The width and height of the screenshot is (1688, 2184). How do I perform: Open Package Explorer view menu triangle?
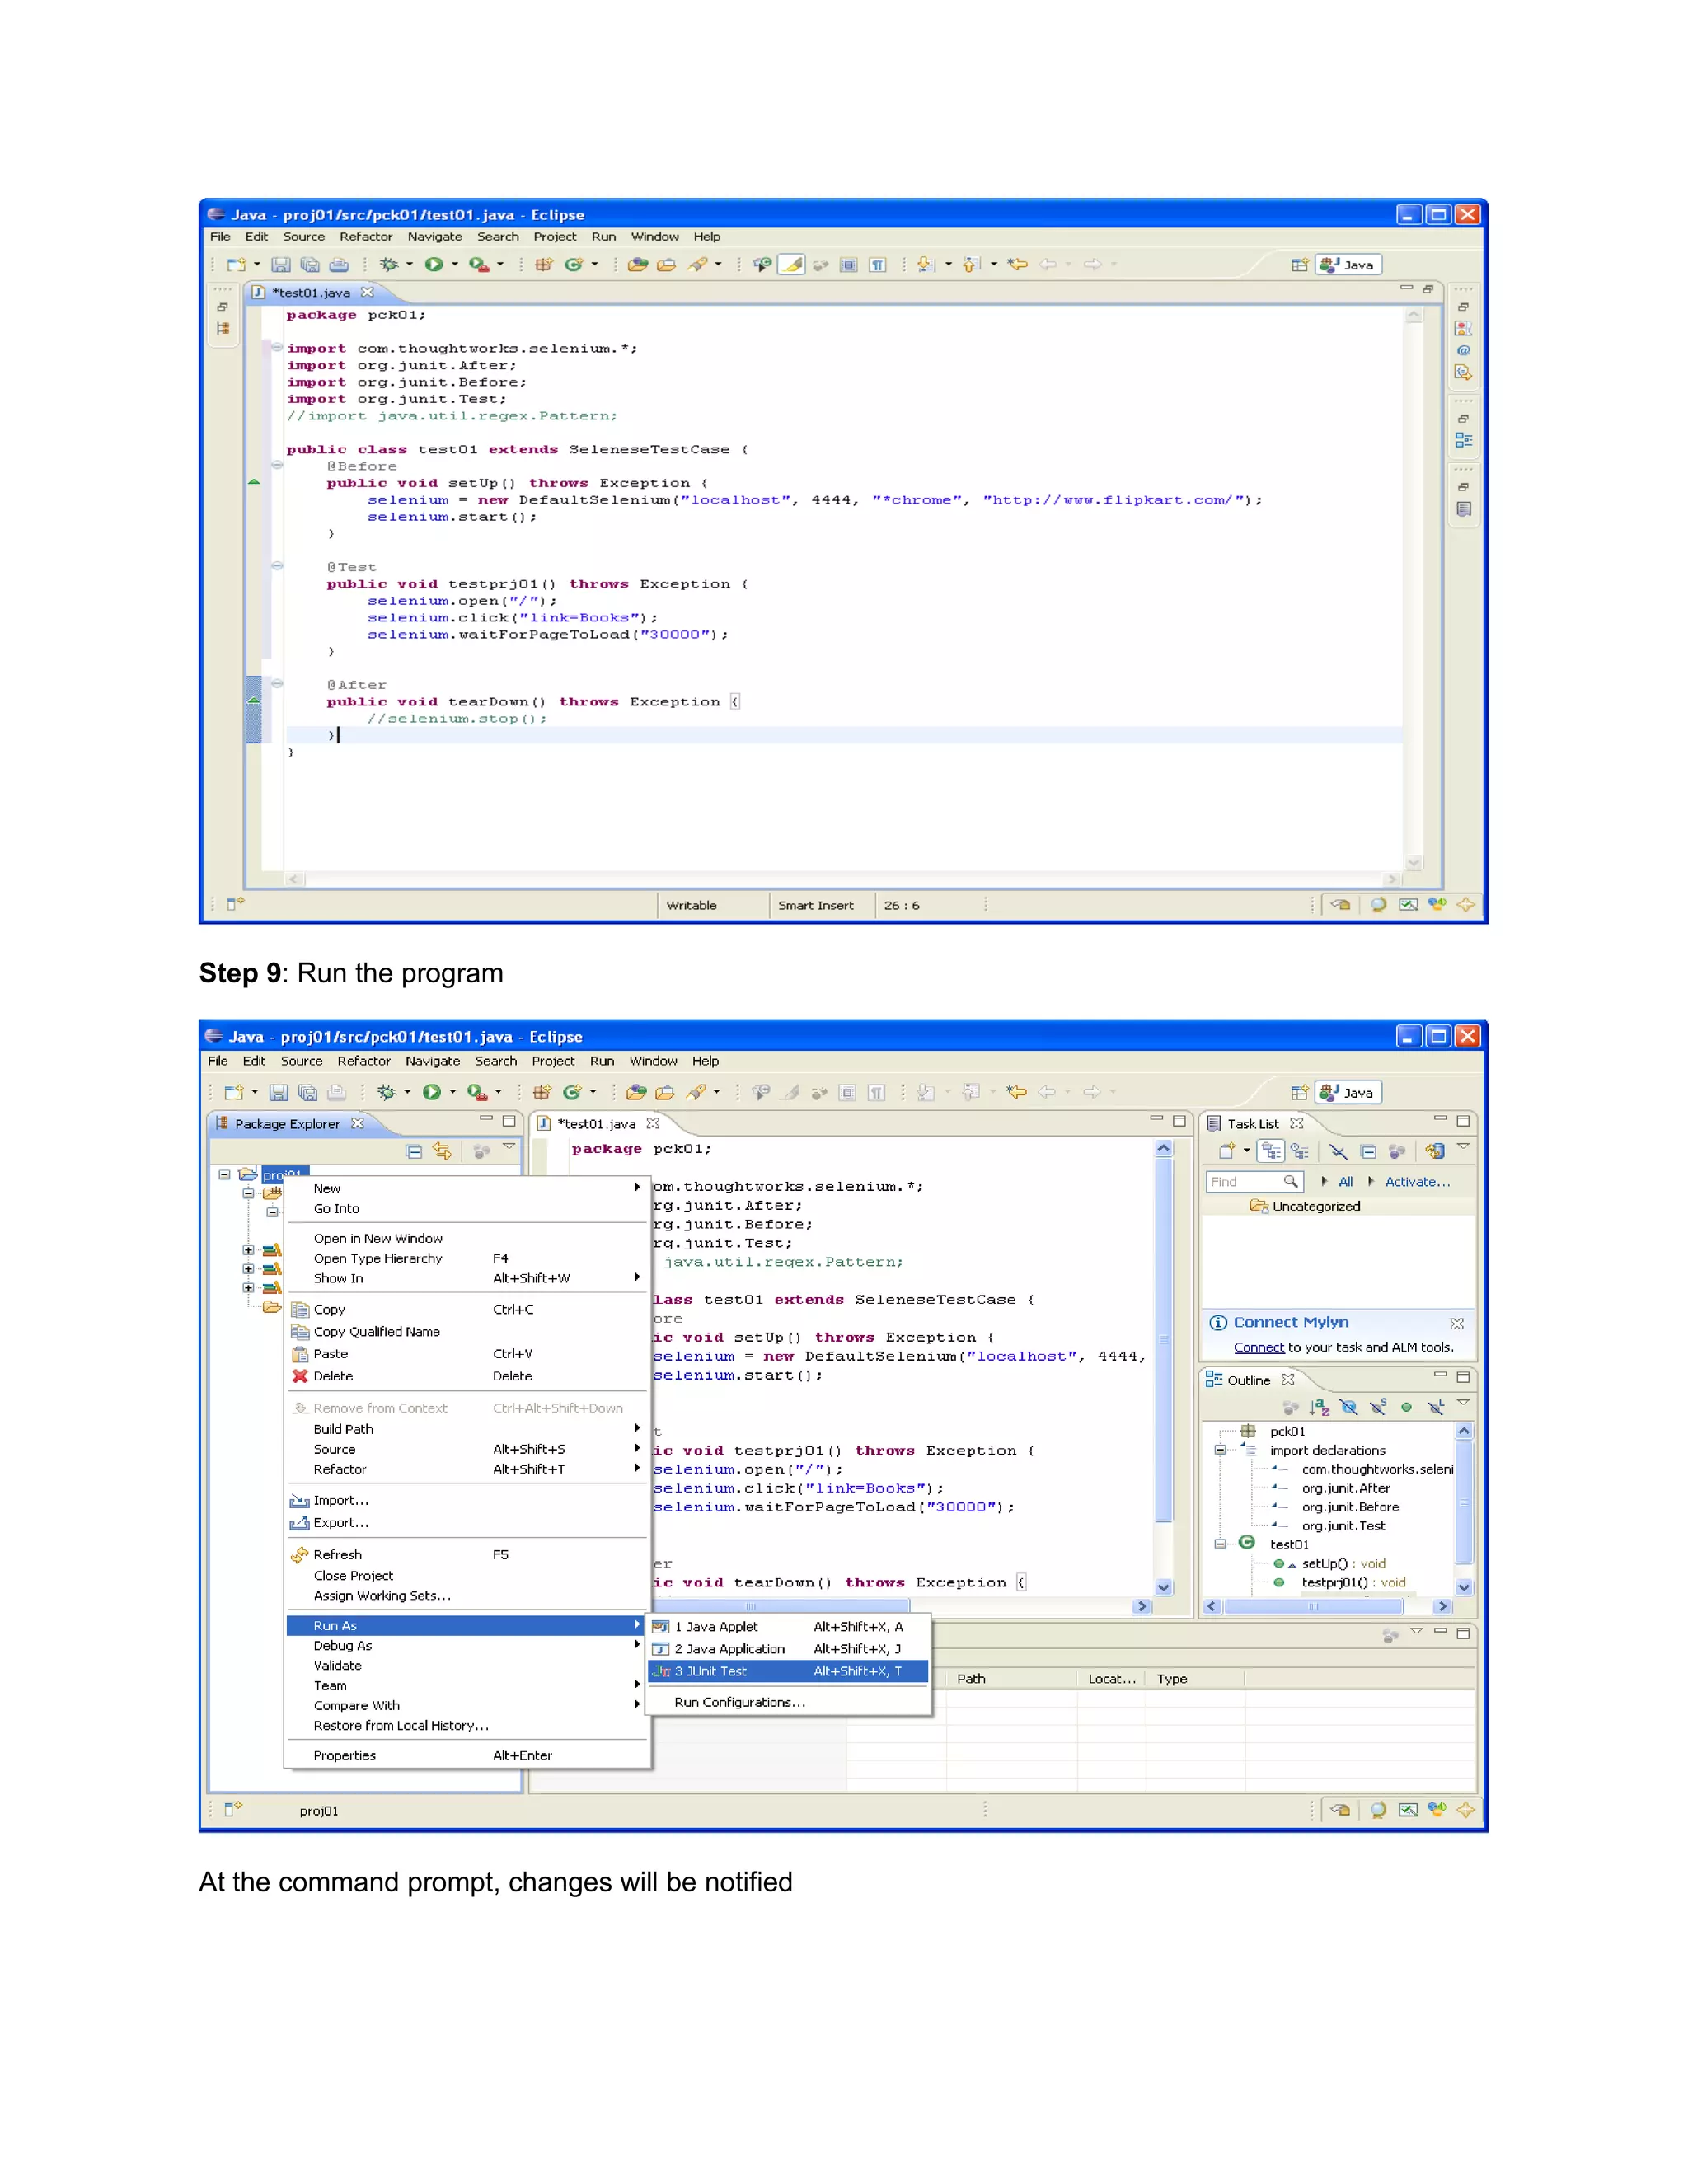pyautogui.click(x=509, y=1148)
